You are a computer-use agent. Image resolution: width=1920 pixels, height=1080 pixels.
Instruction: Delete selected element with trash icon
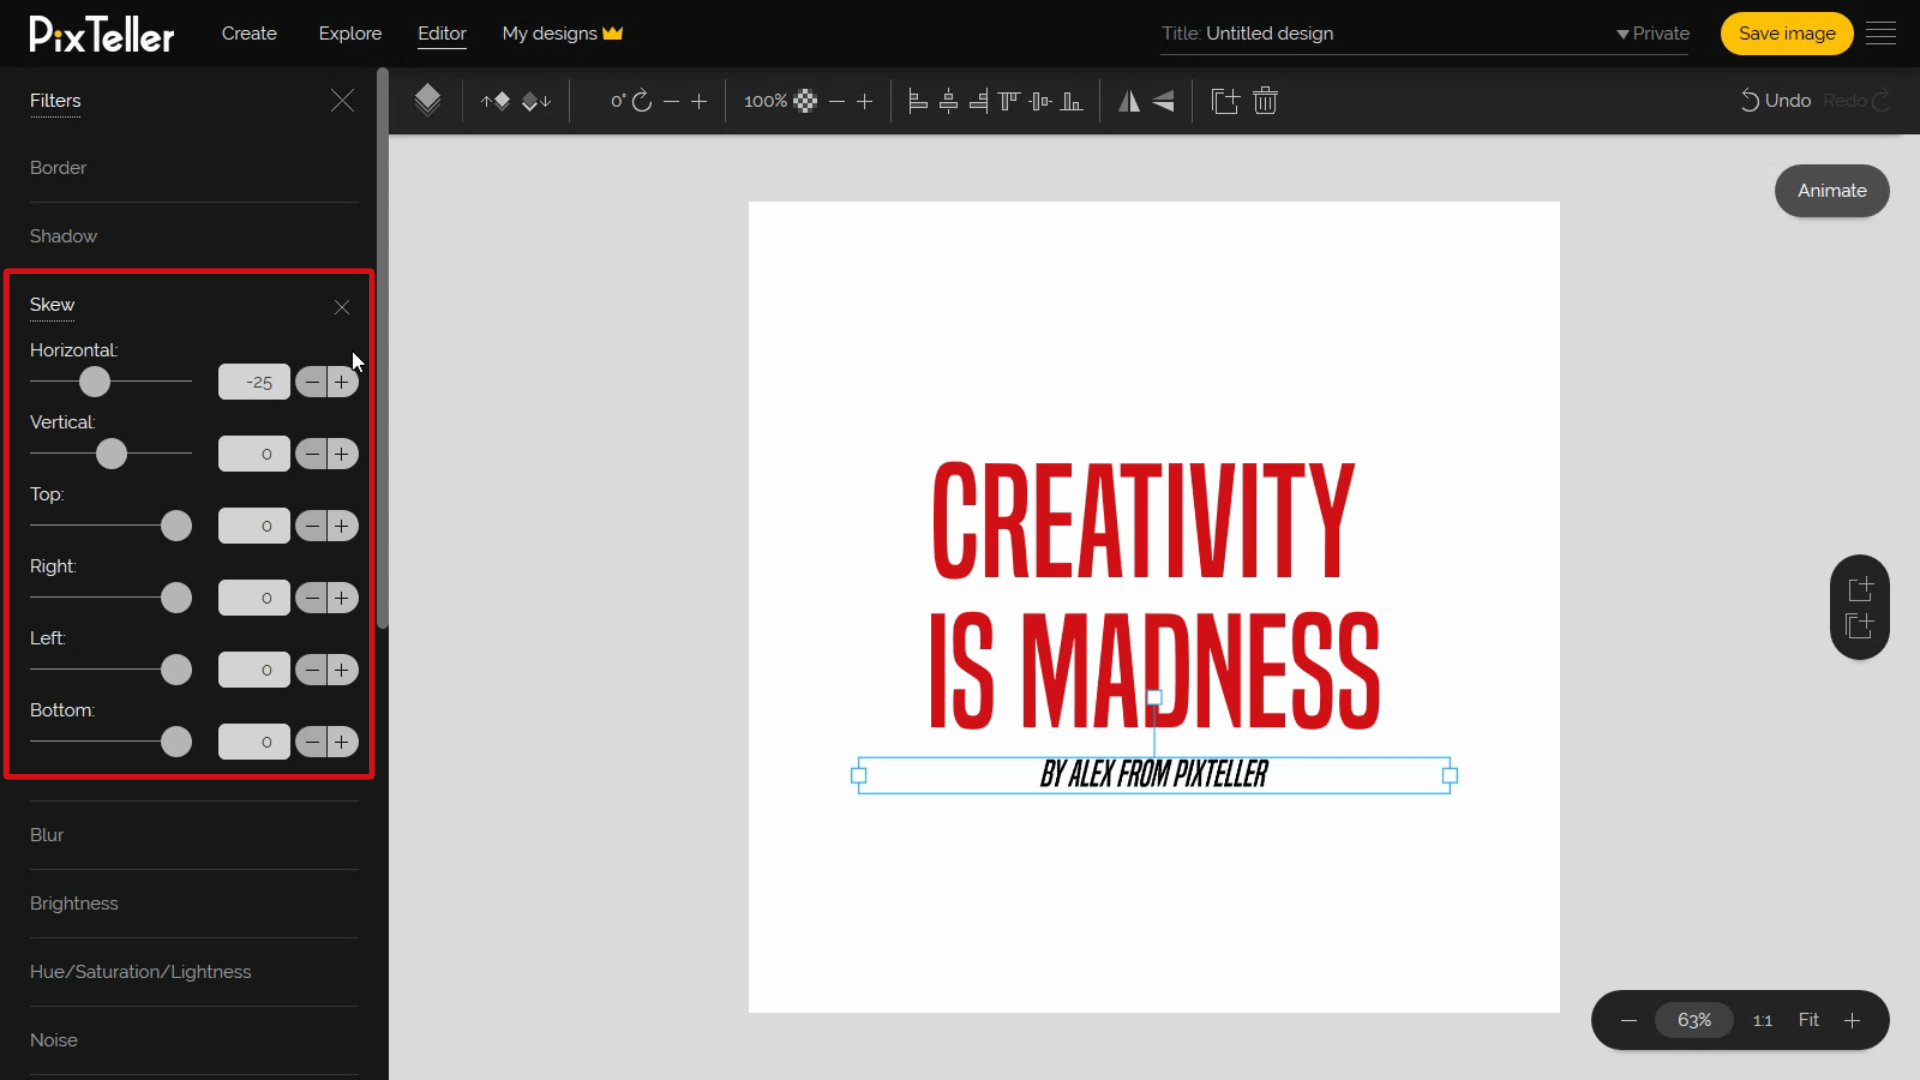[x=1266, y=101]
